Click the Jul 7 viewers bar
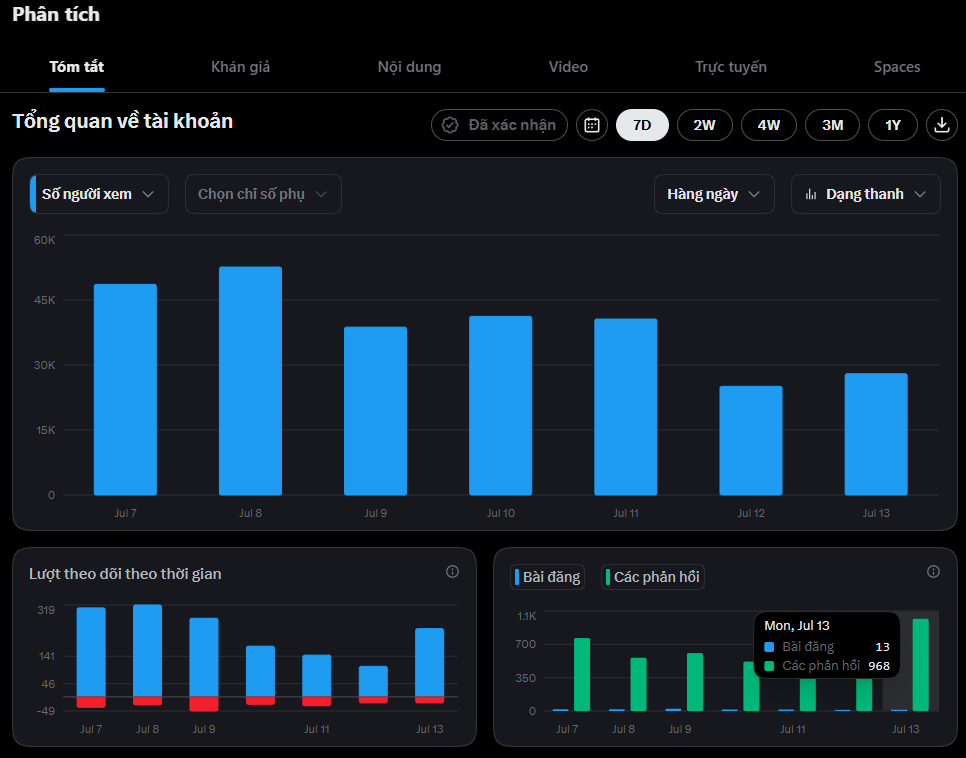The image size is (966, 758). point(125,389)
